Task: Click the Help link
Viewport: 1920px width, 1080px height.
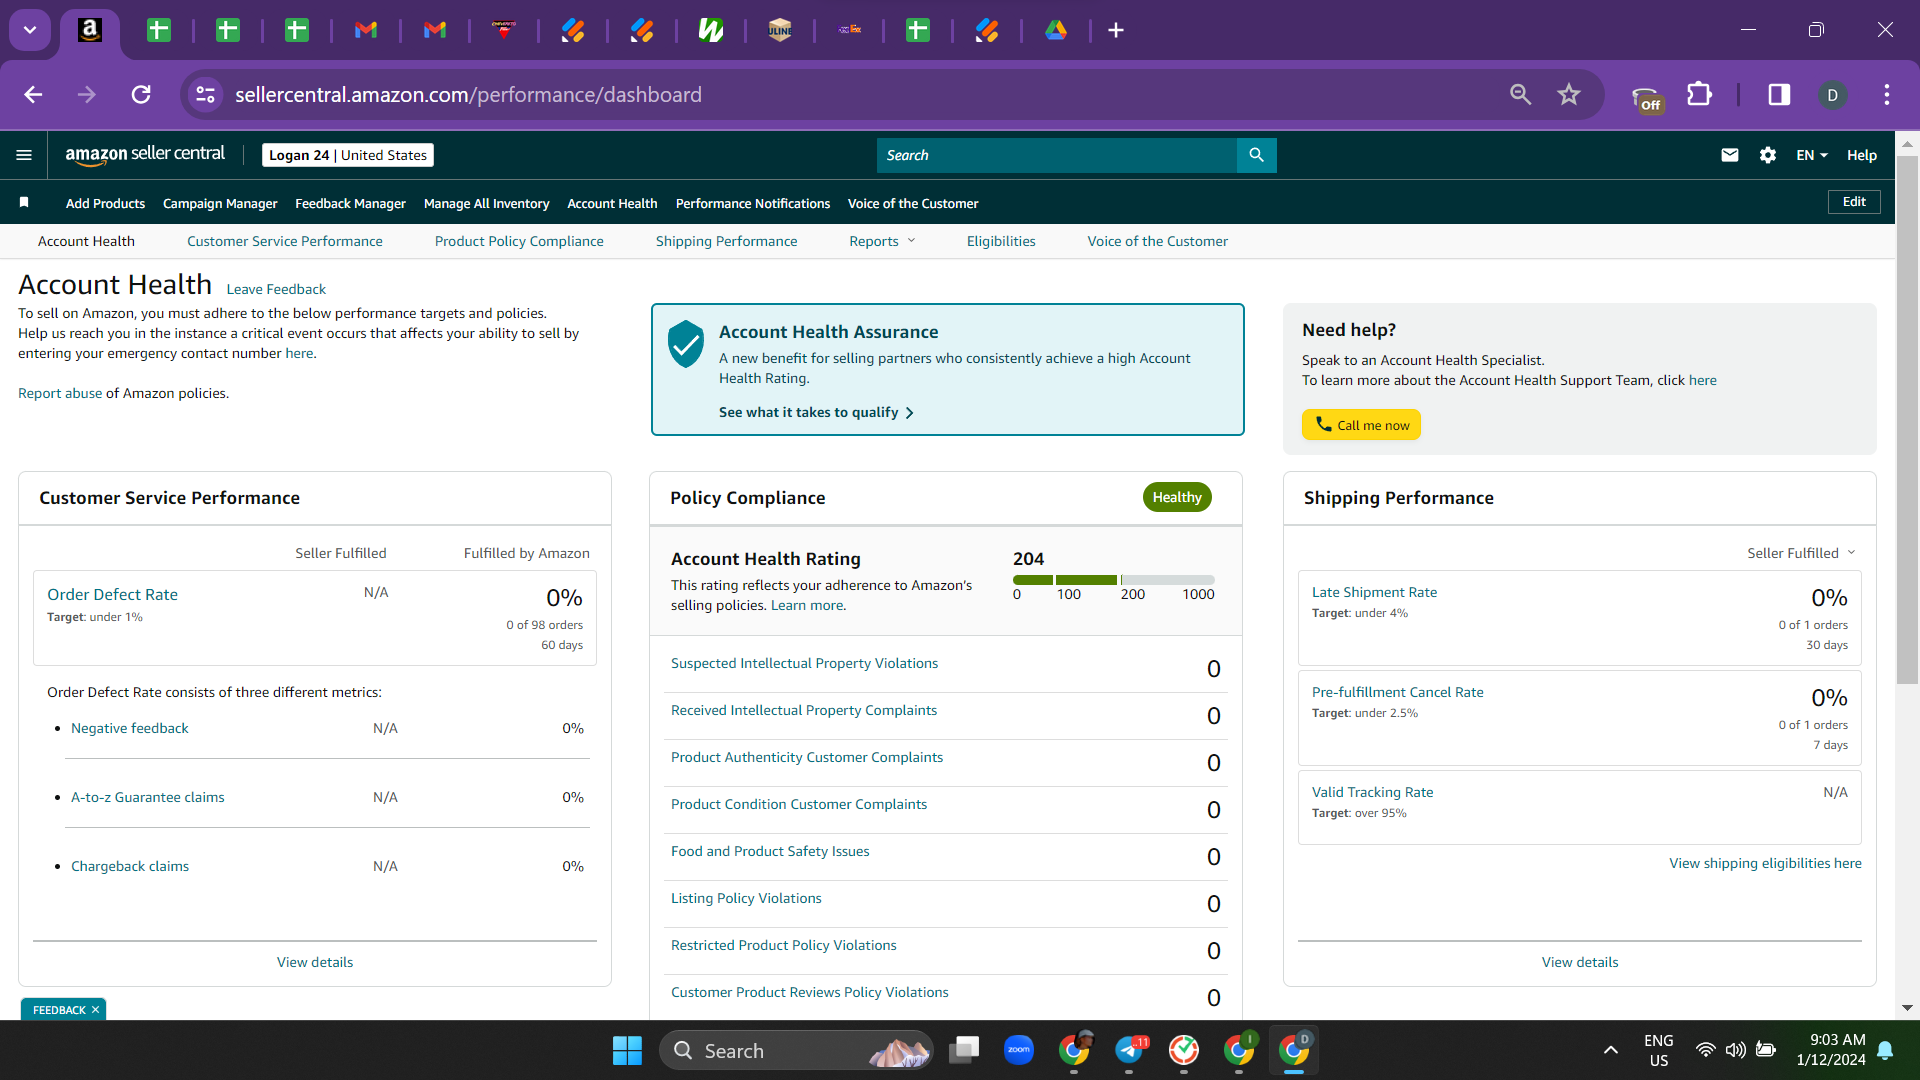Action: point(1861,155)
